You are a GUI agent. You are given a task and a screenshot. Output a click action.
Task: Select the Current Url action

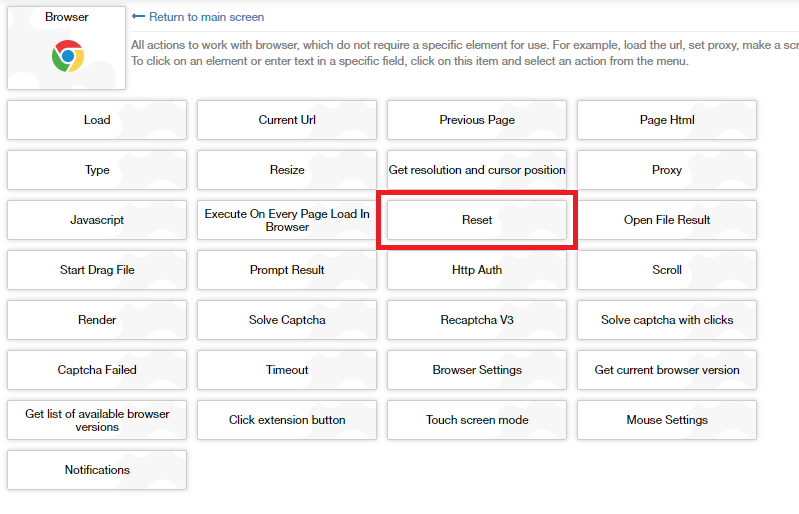287,120
